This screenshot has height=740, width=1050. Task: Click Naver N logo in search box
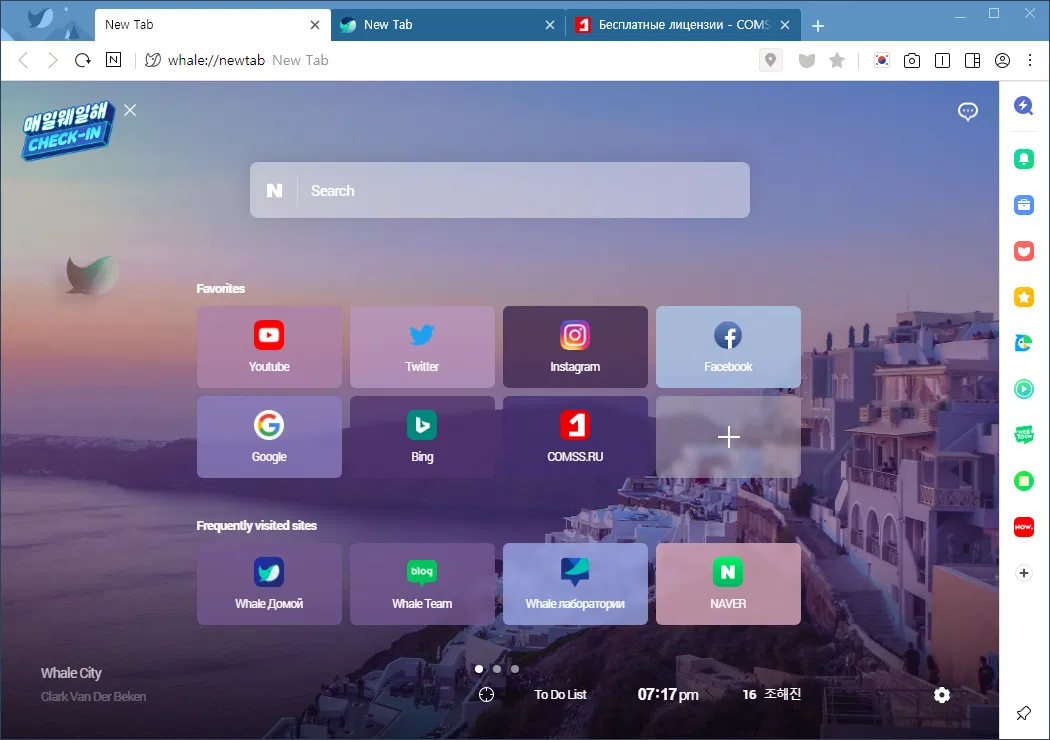pyautogui.click(x=274, y=191)
